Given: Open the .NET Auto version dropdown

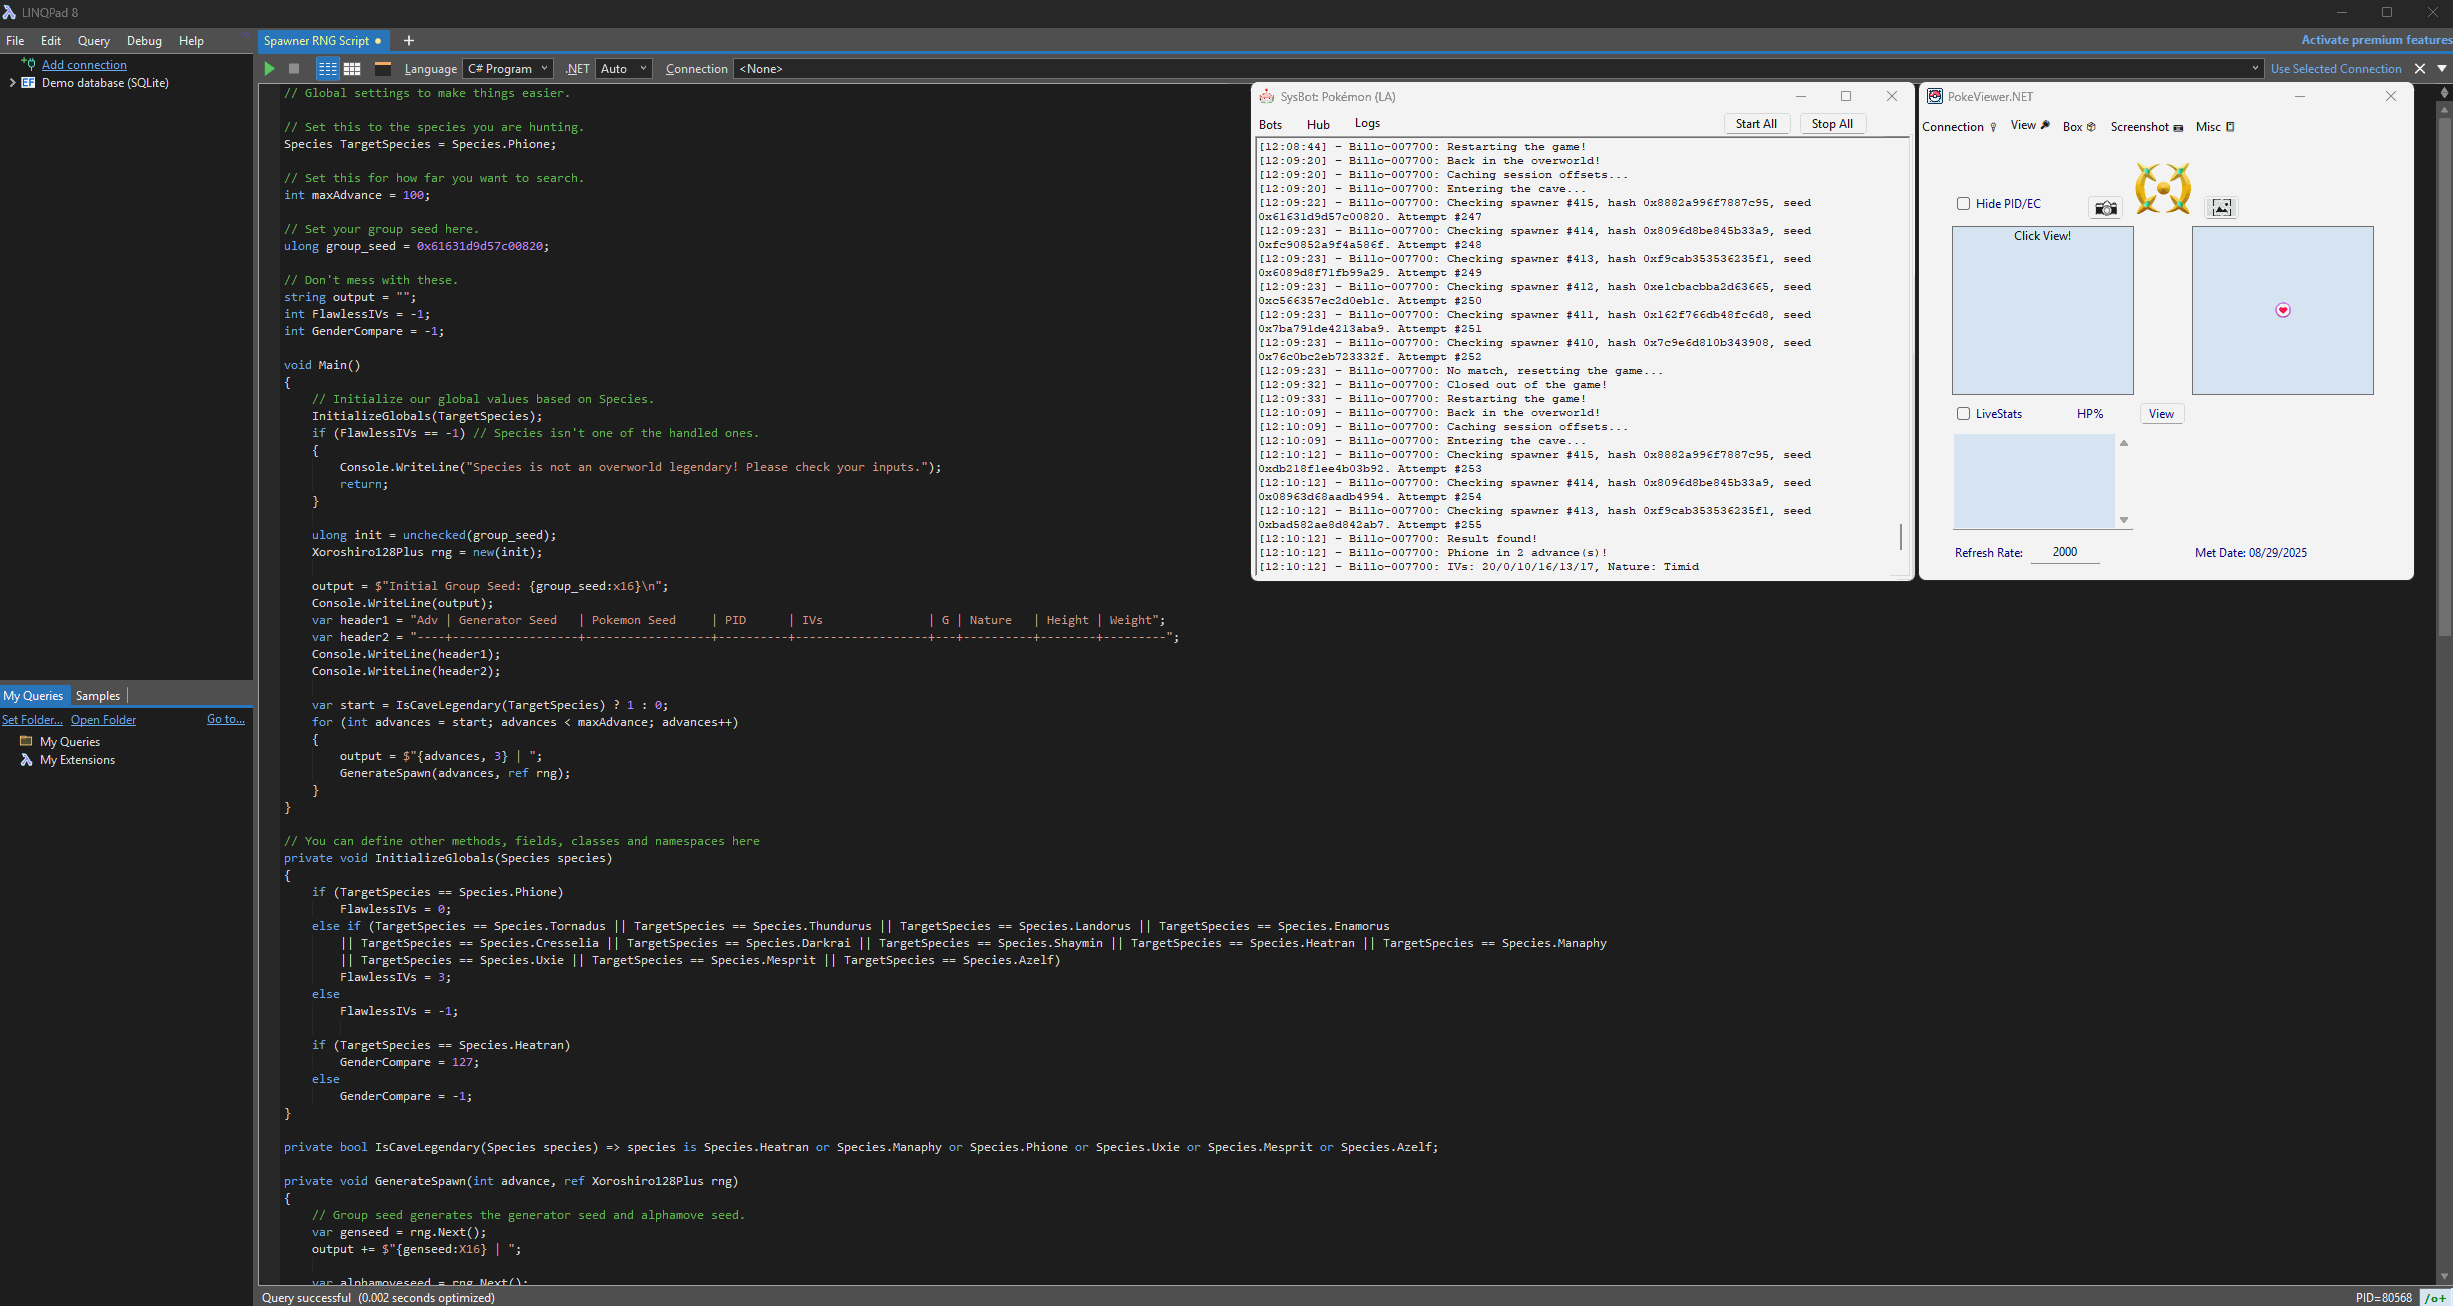Looking at the screenshot, I should pos(623,68).
